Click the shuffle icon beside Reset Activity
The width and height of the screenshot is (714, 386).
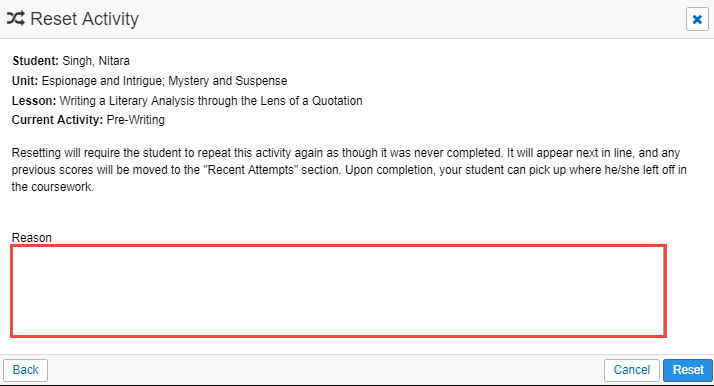coord(15,19)
